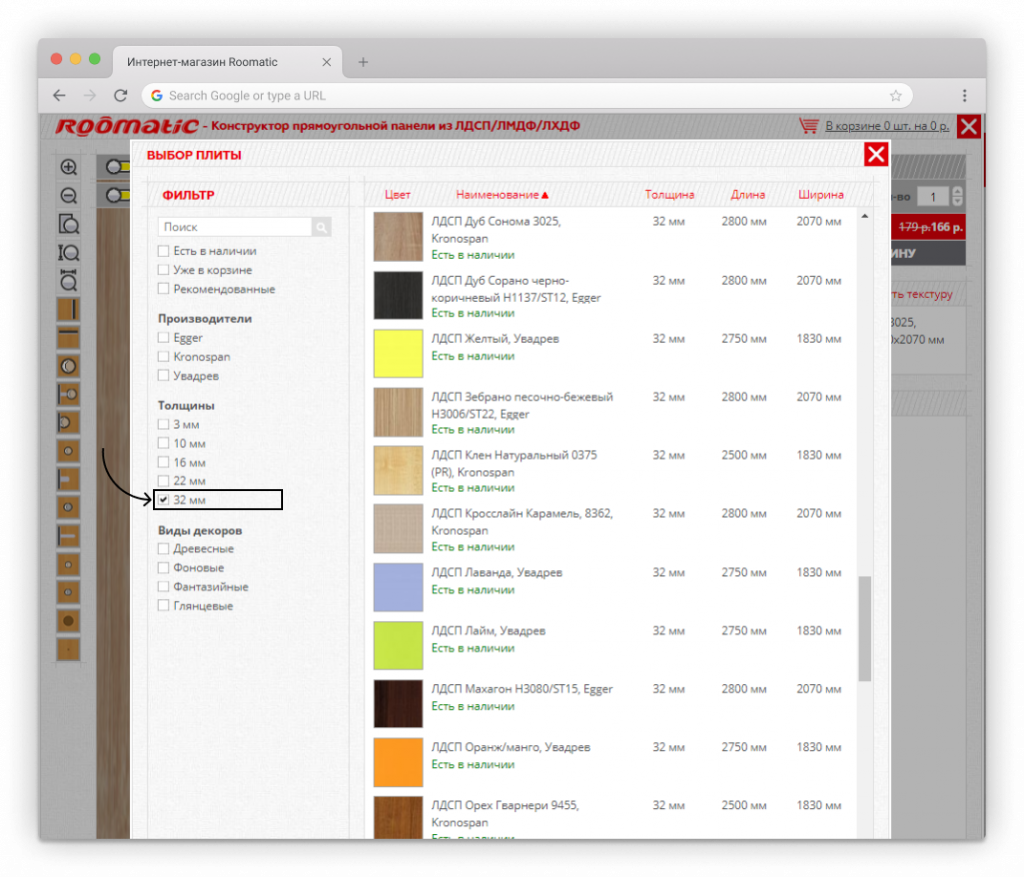The width and height of the screenshot is (1024, 877).
Task: Click the browser reload button
Action: point(121,96)
